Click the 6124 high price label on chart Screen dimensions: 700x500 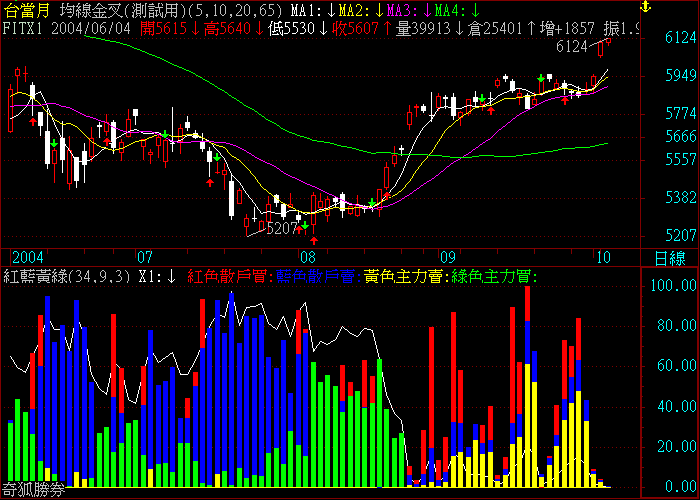pos(571,47)
